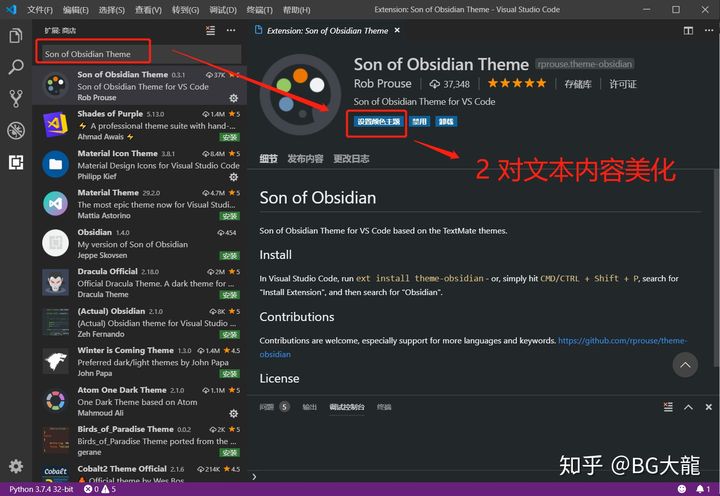Open the 转到(G) menu

186,10
